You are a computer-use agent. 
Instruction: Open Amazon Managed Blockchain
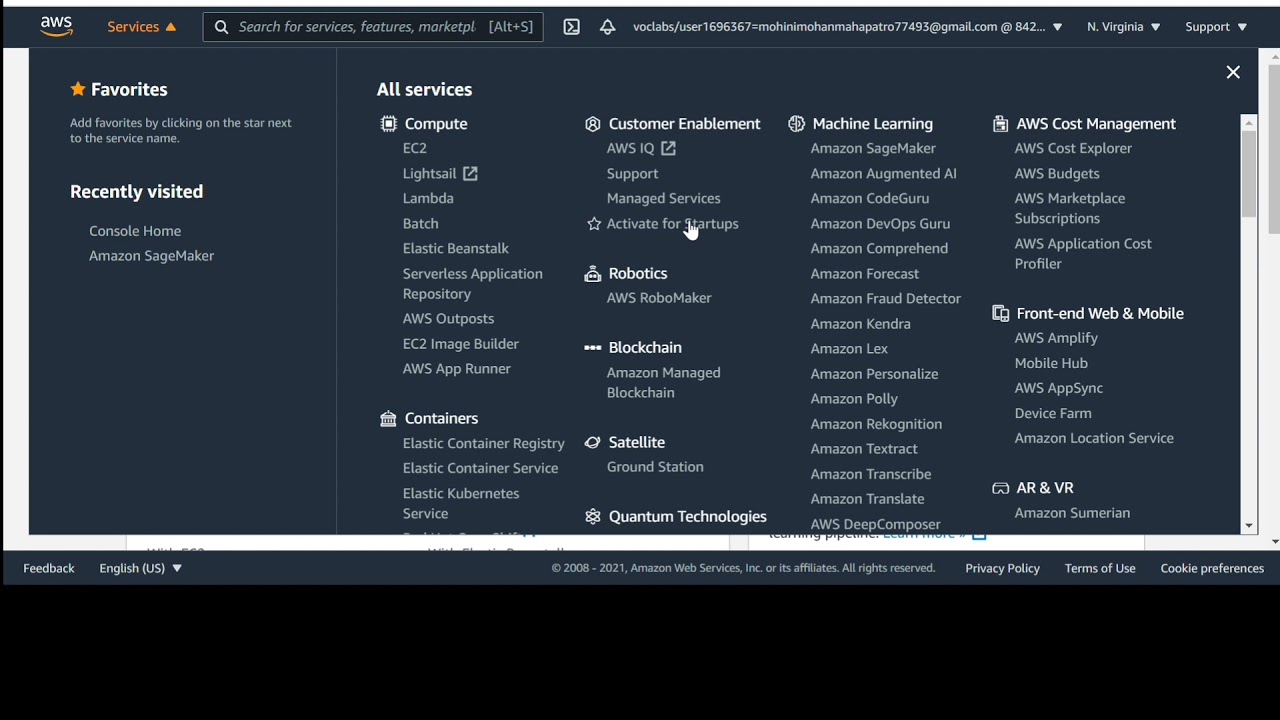click(x=663, y=383)
